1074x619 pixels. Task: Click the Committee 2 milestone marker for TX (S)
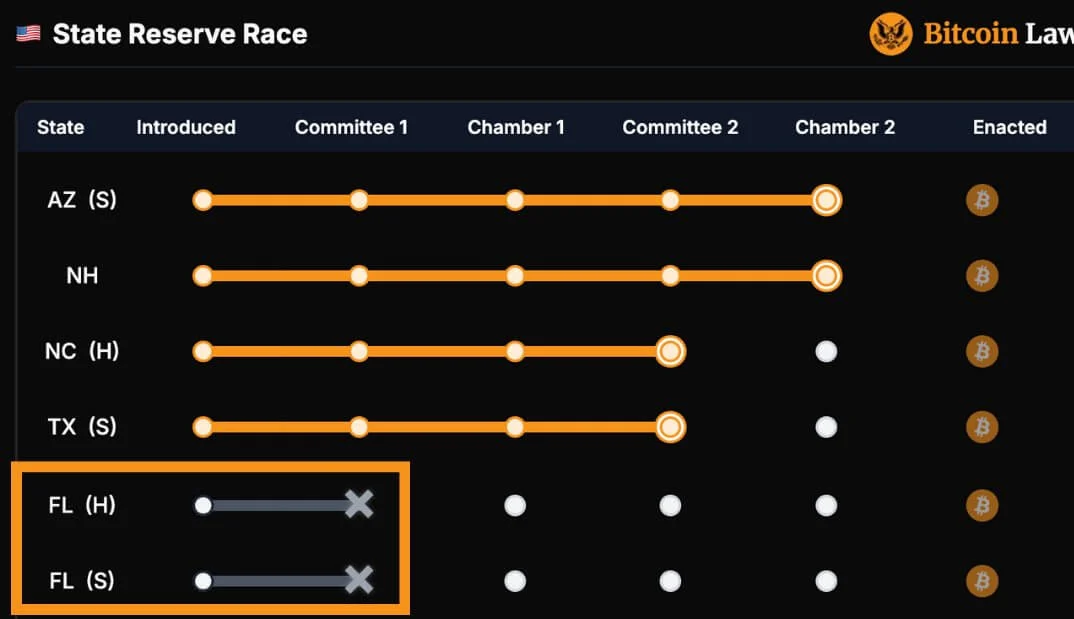click(670, 426)
